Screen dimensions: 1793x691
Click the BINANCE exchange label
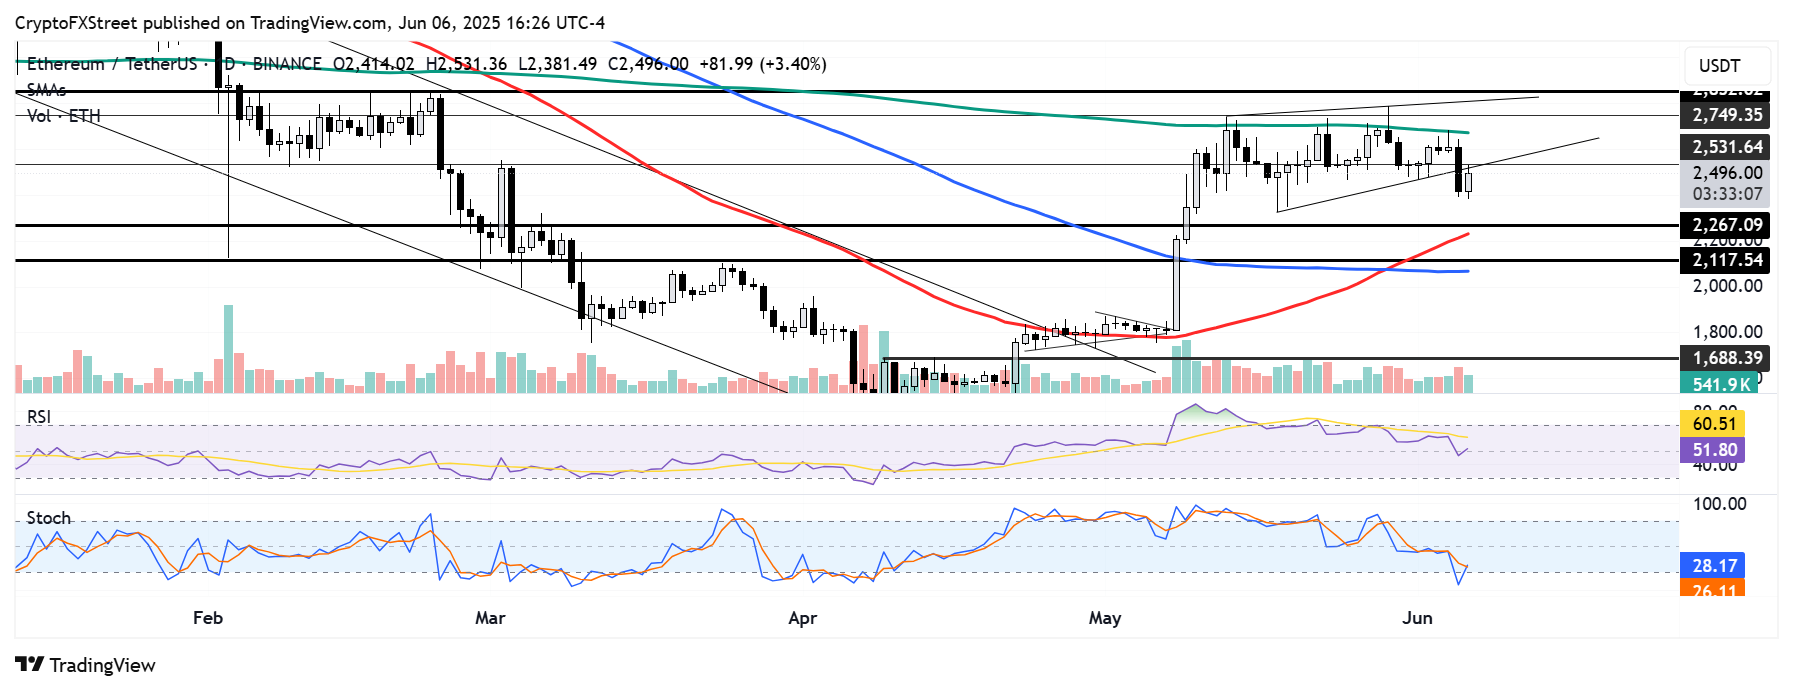(x=287, y=64)
